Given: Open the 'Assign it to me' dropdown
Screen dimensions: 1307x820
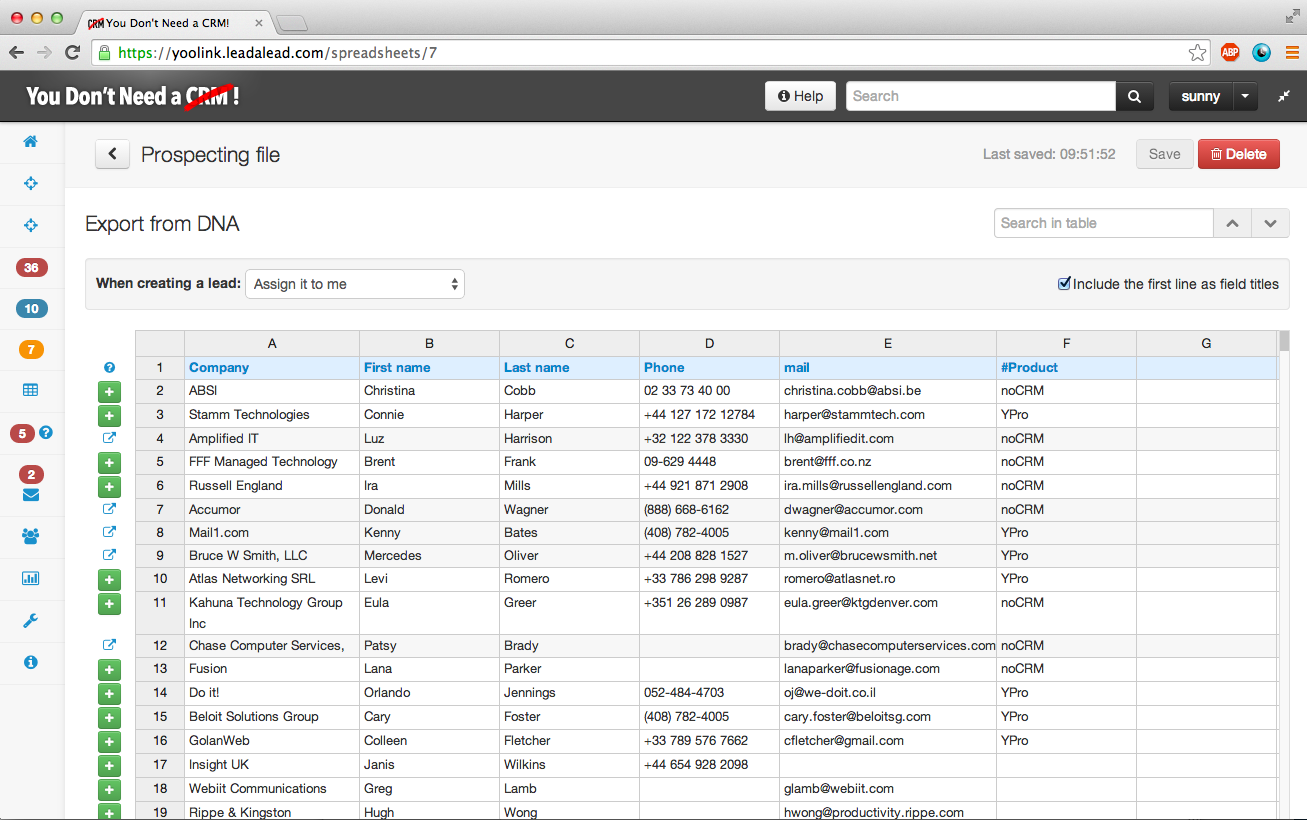Looking at the screenshot, I should (355, 284).
